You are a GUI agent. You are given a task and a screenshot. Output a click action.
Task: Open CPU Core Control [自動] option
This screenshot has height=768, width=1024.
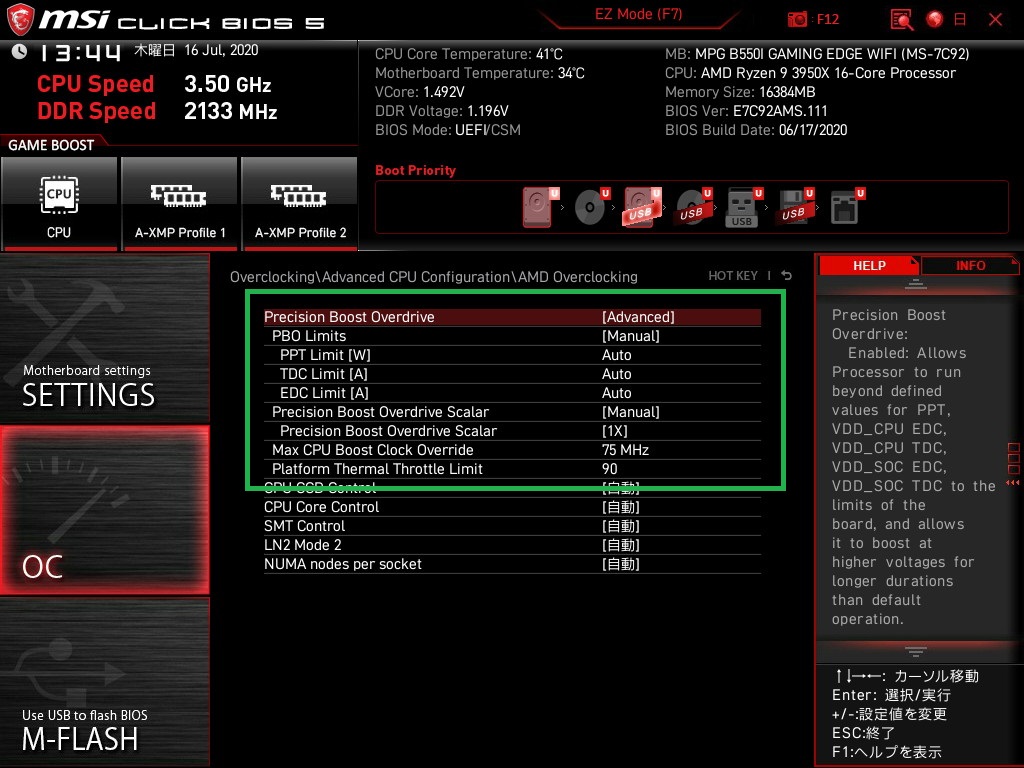[620, 507]
